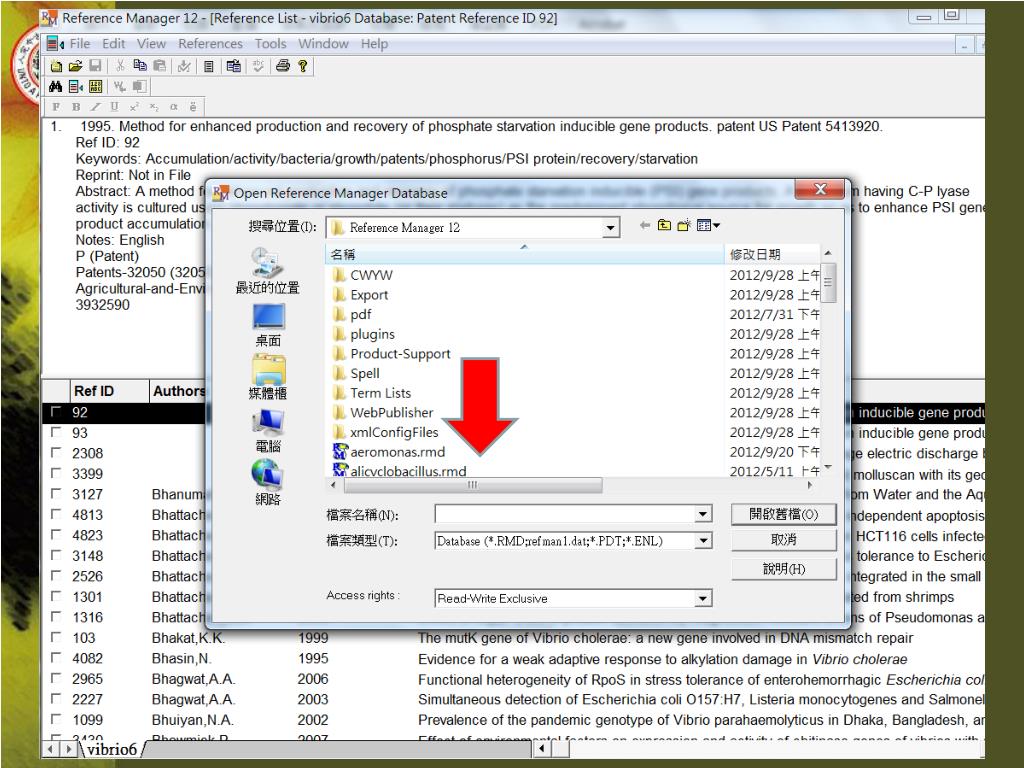Image resolution: width=1024 pixels, height=768 pixels.
Task: Go to 最近的位置 recent places
Action: [268, 271]
